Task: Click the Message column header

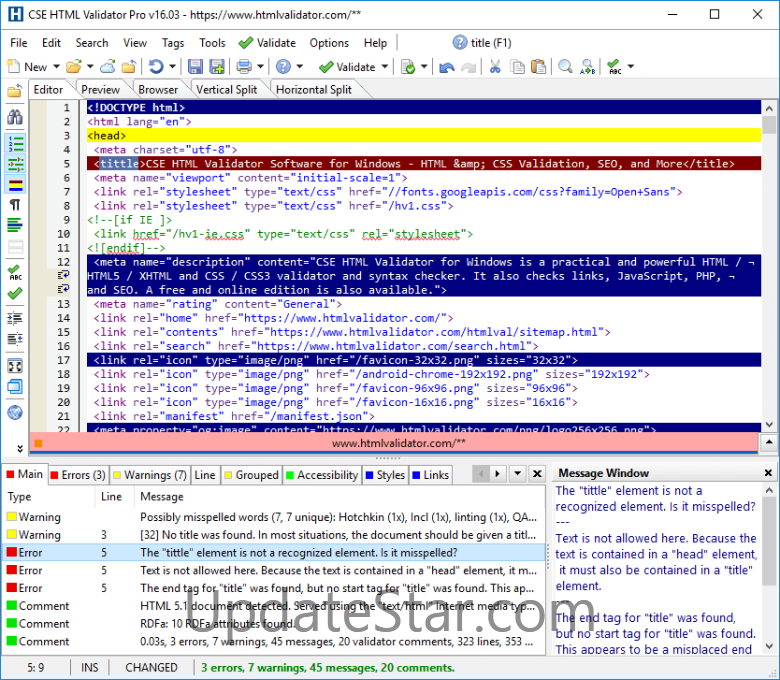Action: (162, 496)
